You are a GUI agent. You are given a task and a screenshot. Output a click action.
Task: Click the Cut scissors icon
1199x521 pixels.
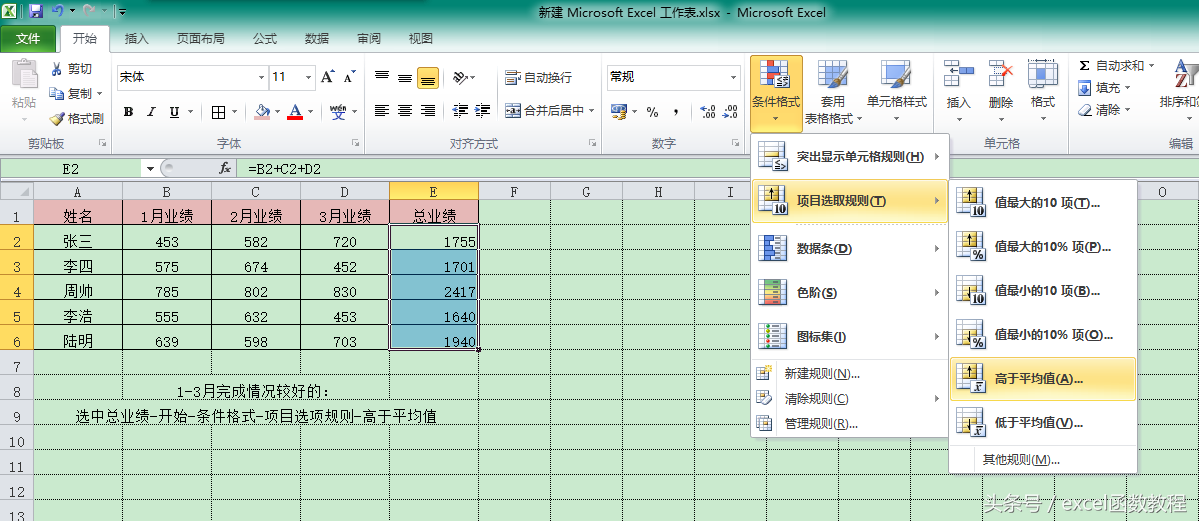coord(57,69)
